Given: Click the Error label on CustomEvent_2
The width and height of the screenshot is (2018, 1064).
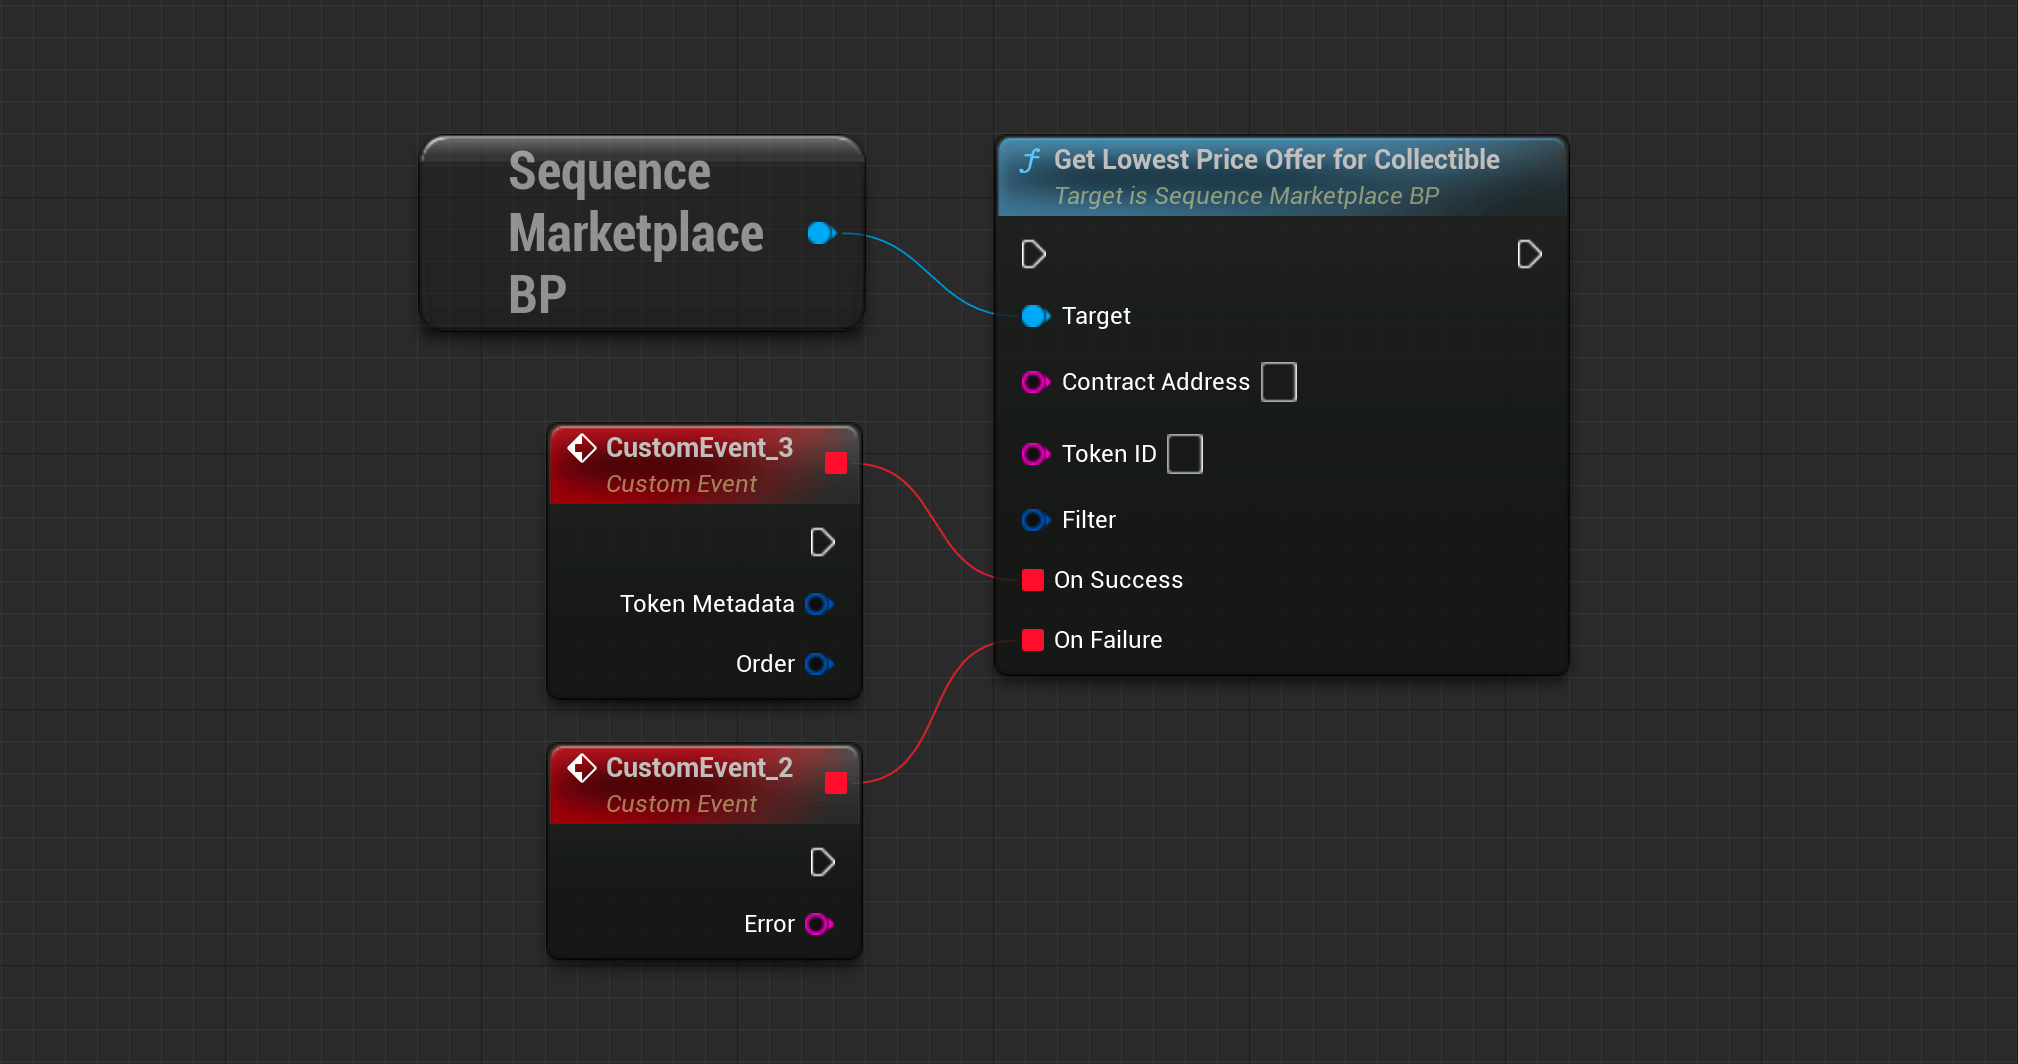Looking at the screenshot, I should point(769,924).
